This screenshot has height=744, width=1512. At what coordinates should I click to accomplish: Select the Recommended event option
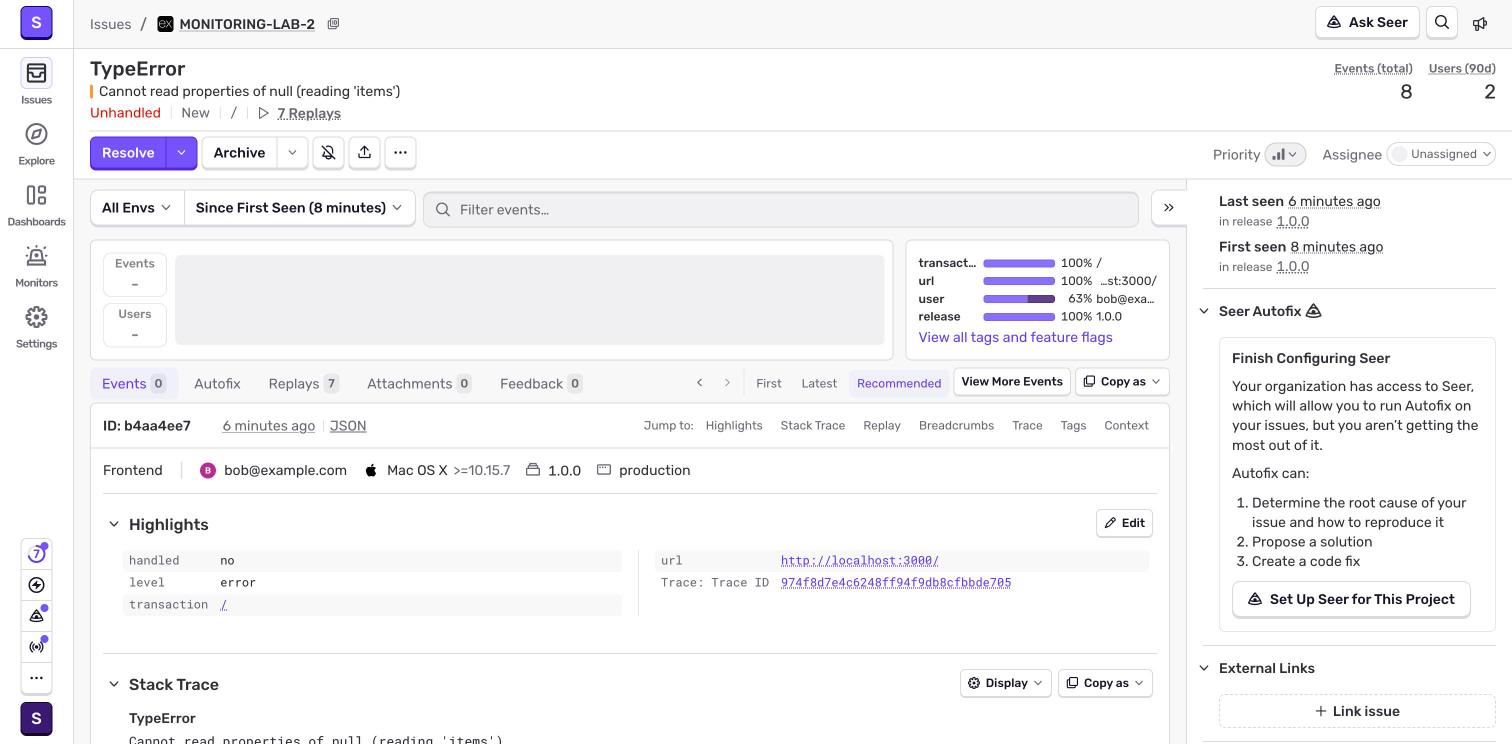pos(899,383)
